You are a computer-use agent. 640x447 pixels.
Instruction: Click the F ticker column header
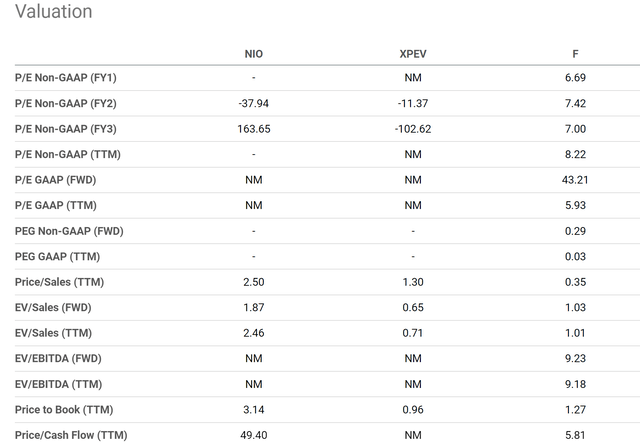(x=575, y=52)
